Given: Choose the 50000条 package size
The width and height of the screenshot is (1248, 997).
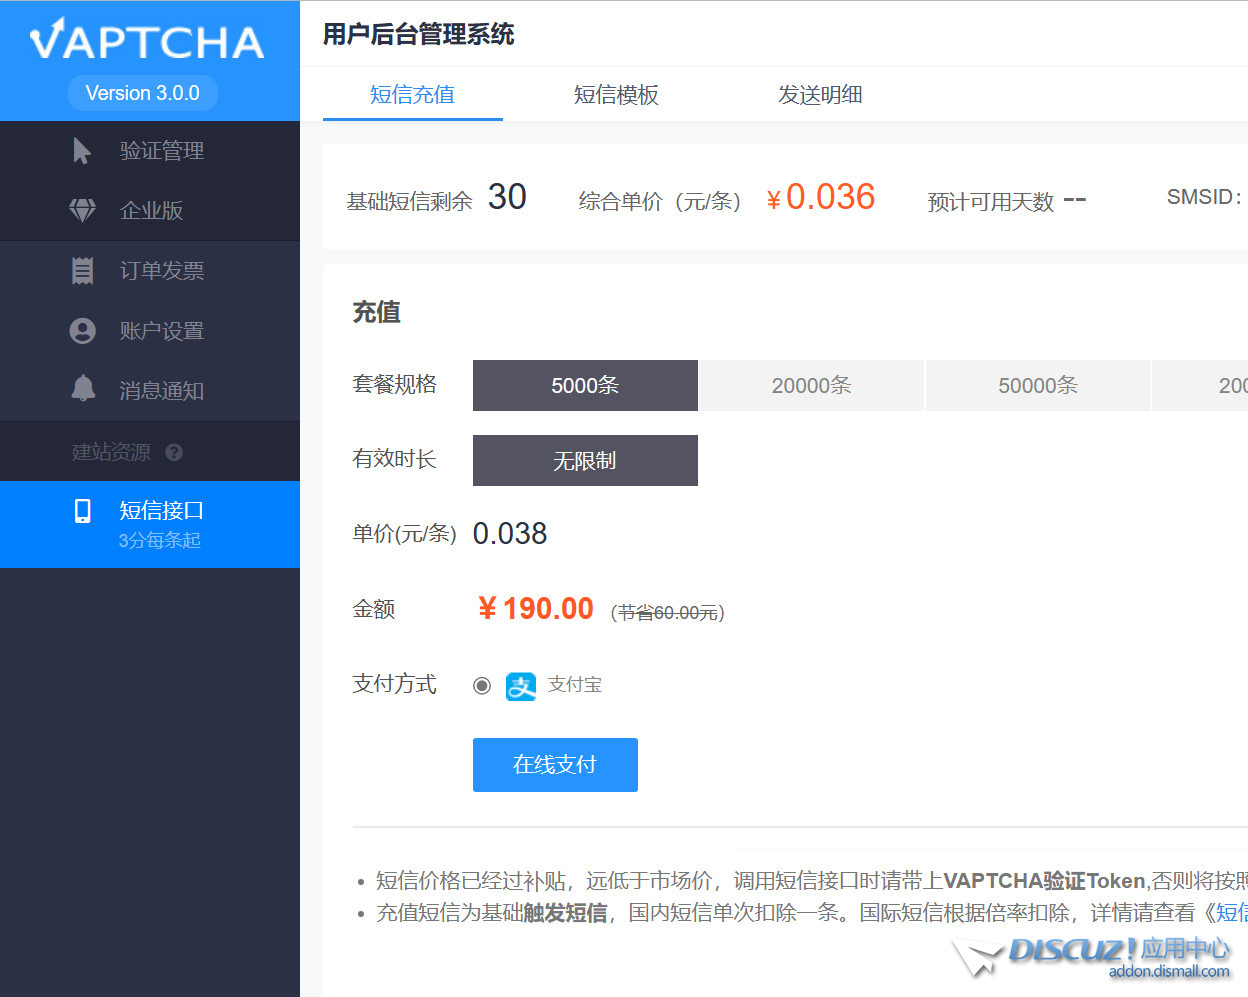Looking at the screenshot, I should (x=1038, y=385).
